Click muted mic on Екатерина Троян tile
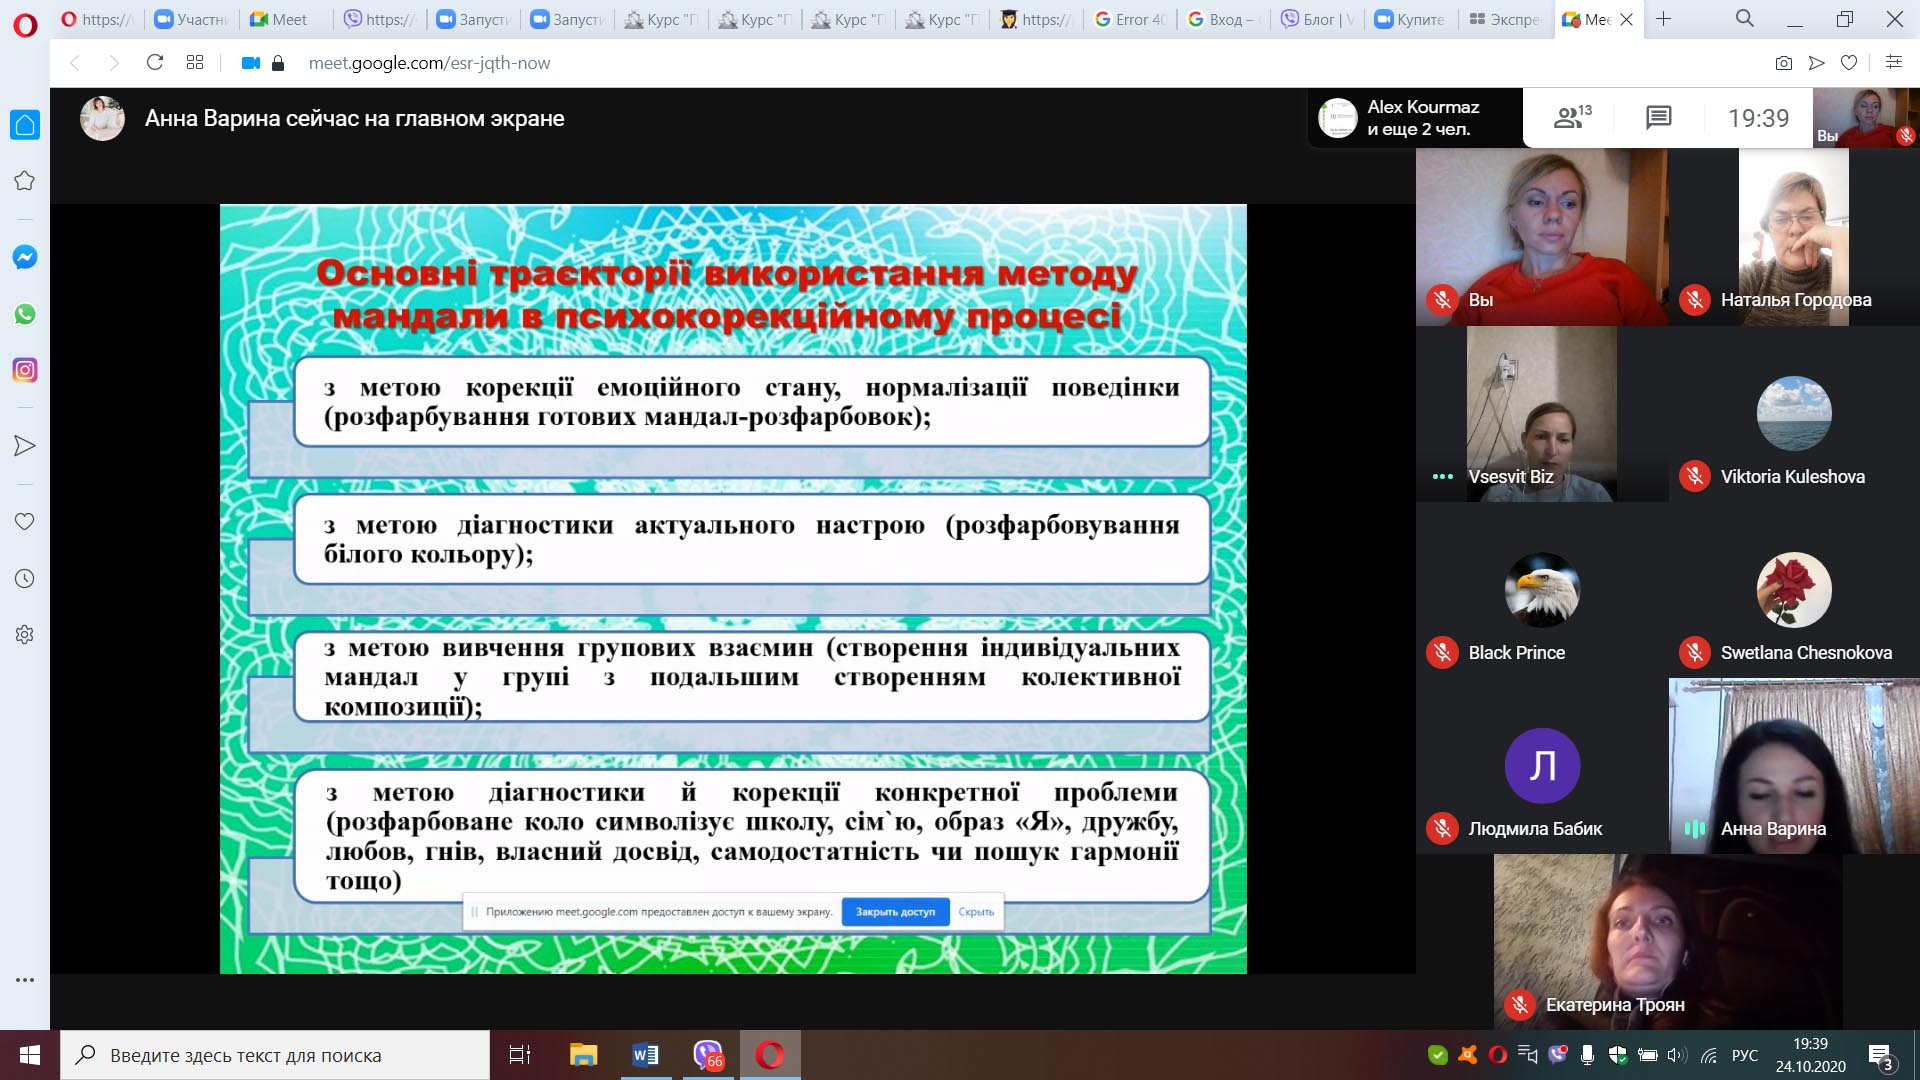 point(1520,1004)
